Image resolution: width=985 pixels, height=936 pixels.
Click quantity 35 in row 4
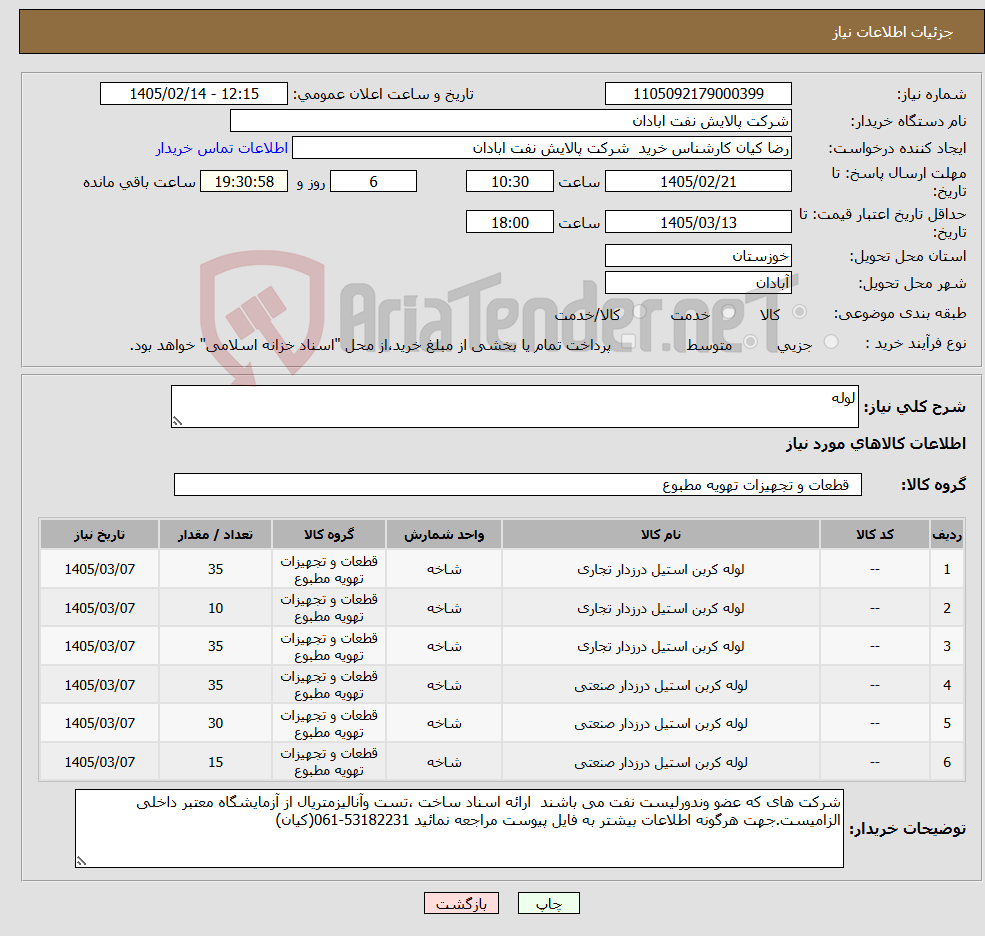click(215, 685)
